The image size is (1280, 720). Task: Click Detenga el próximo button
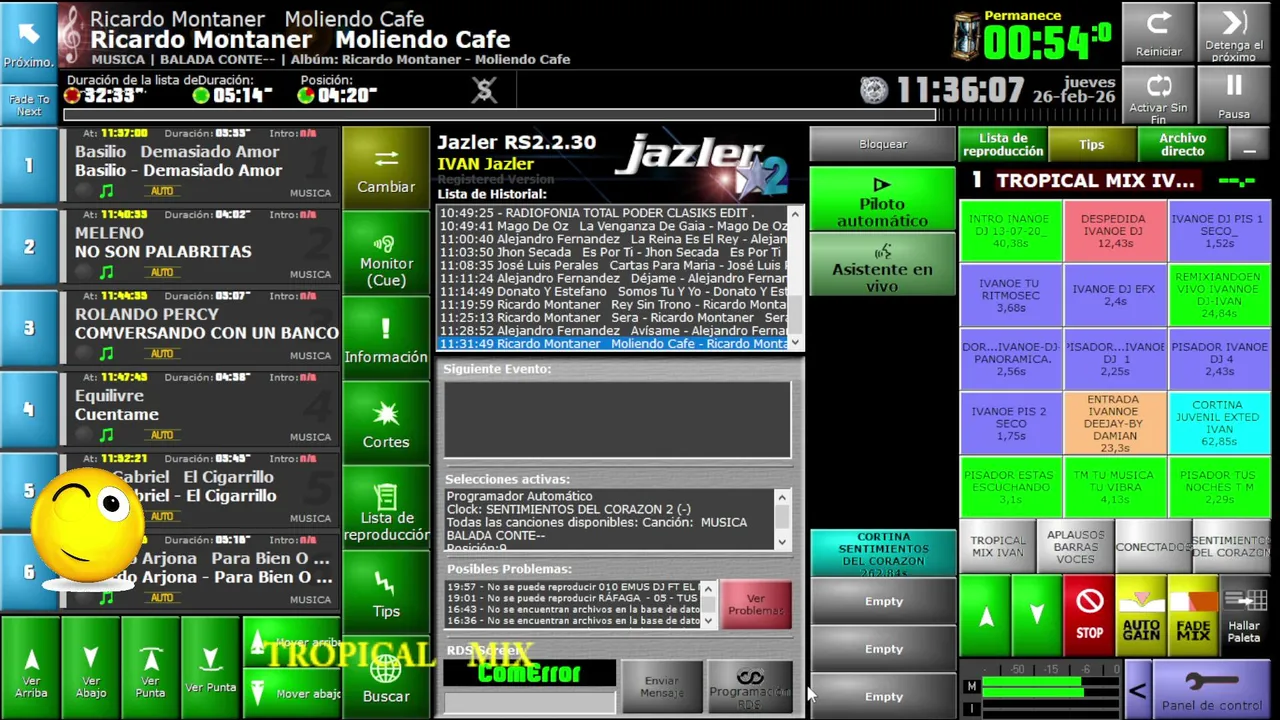pyautogui.click(x=1234, y=33)
